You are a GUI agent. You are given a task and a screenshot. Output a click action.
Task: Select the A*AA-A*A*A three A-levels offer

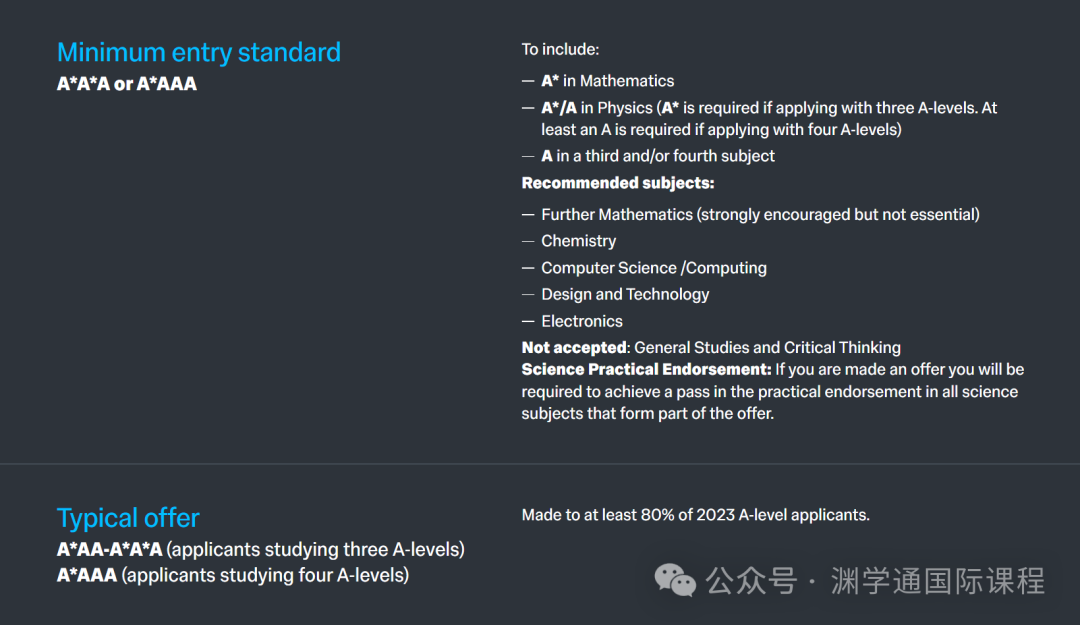(261, 549)
